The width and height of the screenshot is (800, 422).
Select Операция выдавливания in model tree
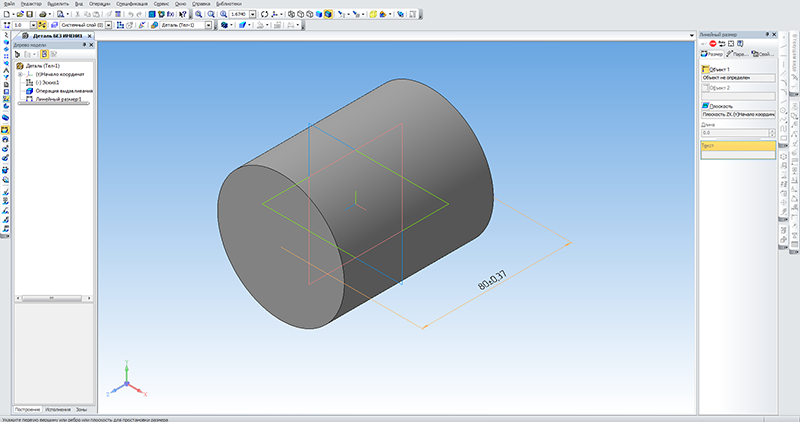64,90
